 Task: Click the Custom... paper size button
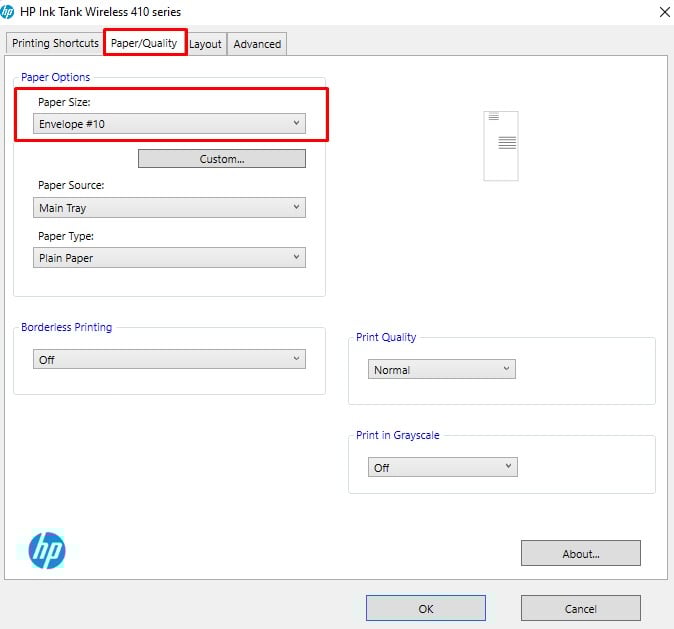click(222, 159)
